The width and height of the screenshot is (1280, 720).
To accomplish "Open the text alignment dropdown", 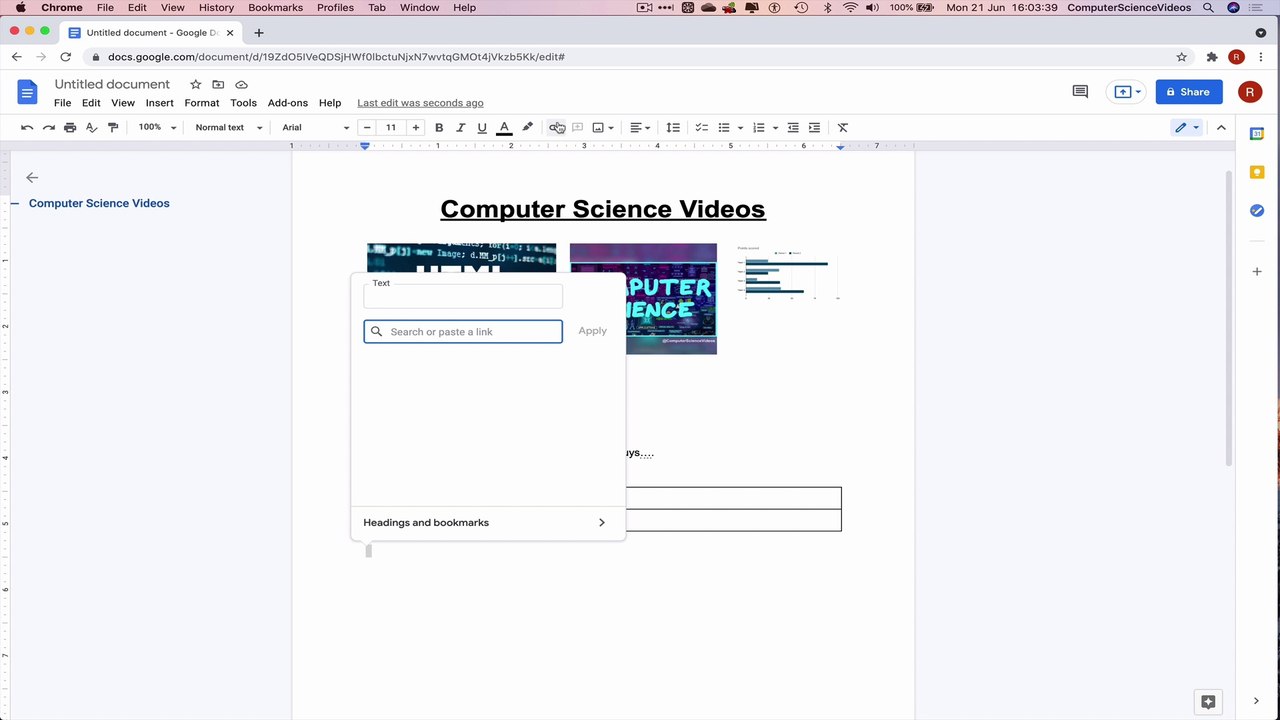I will click(x=640, y=127).
